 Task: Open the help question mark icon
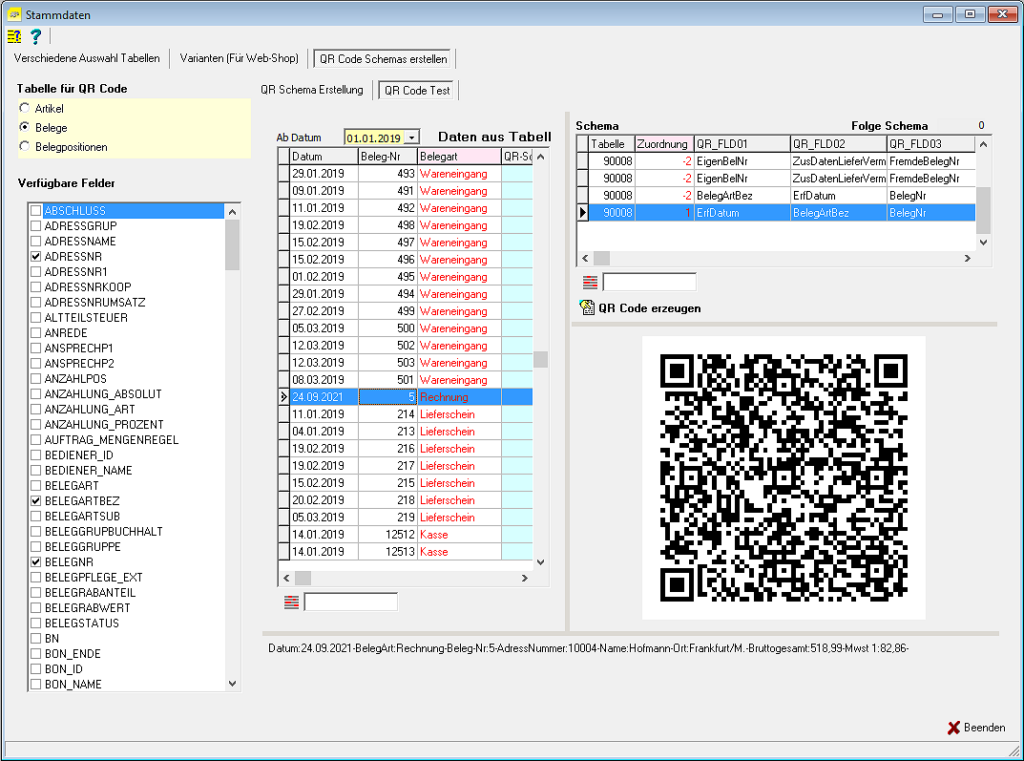pos(35,37)
